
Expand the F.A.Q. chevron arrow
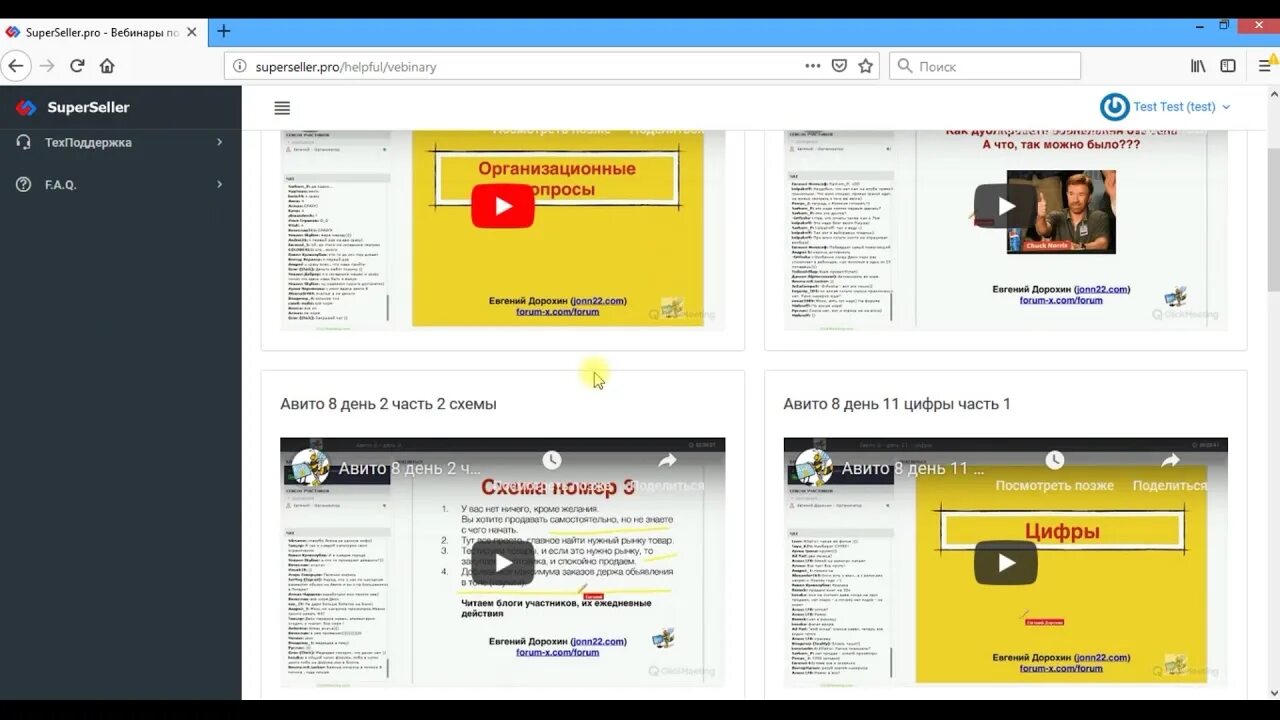coord(219,184)
